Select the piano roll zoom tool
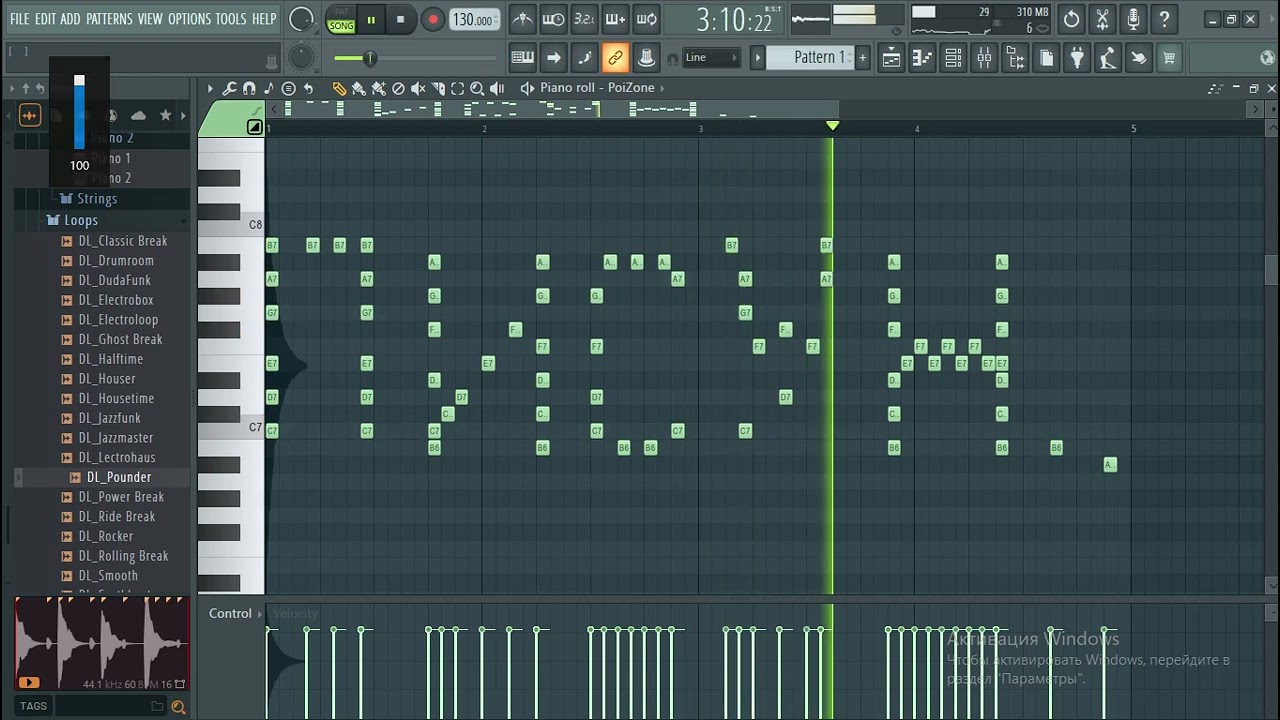Viewport: 1280px width, 720px height. 477,88
